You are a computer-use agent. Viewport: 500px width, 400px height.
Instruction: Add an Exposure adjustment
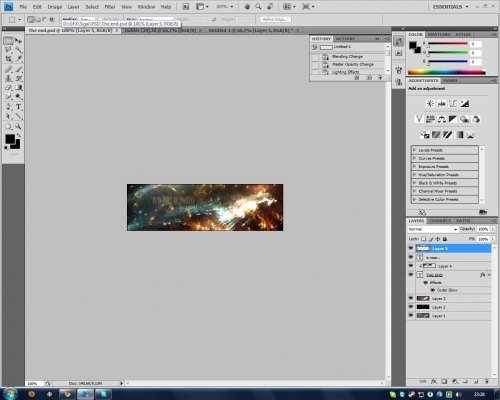pos(465,104)
